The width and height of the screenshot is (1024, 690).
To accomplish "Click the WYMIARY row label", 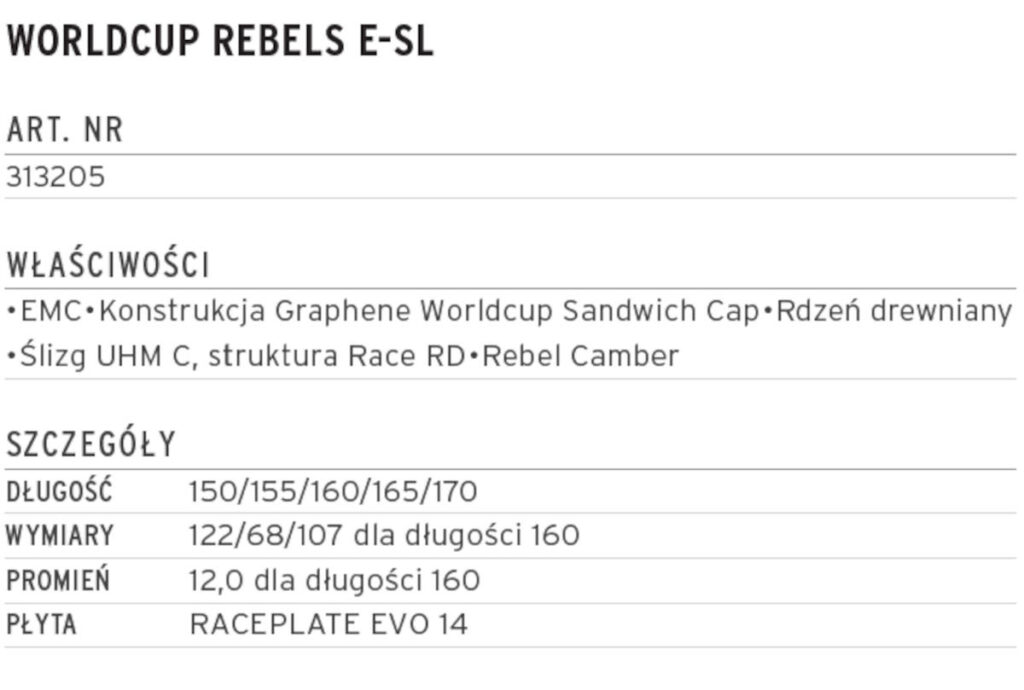I will click(59, 536).
